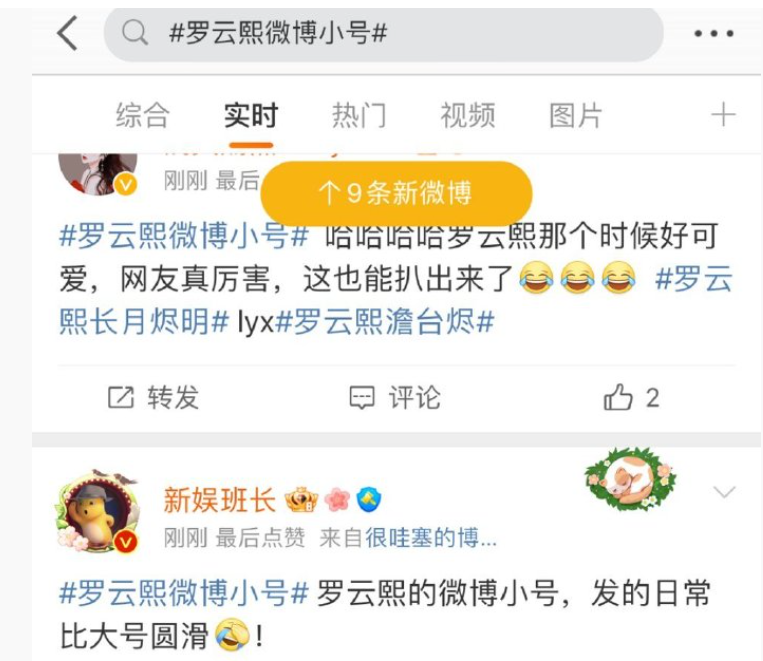Add a tab with the plus icon
Viewport: 763px width, 661px height.
point(723,115)
